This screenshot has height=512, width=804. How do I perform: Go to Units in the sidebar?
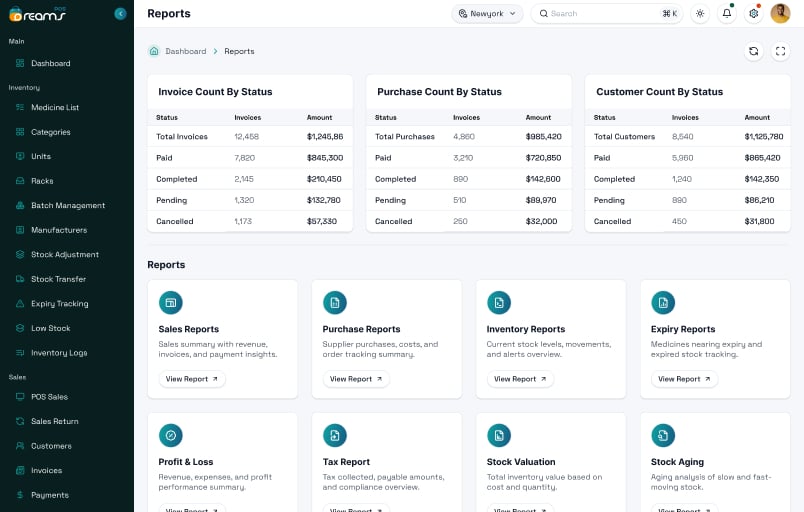pos(41,156)
